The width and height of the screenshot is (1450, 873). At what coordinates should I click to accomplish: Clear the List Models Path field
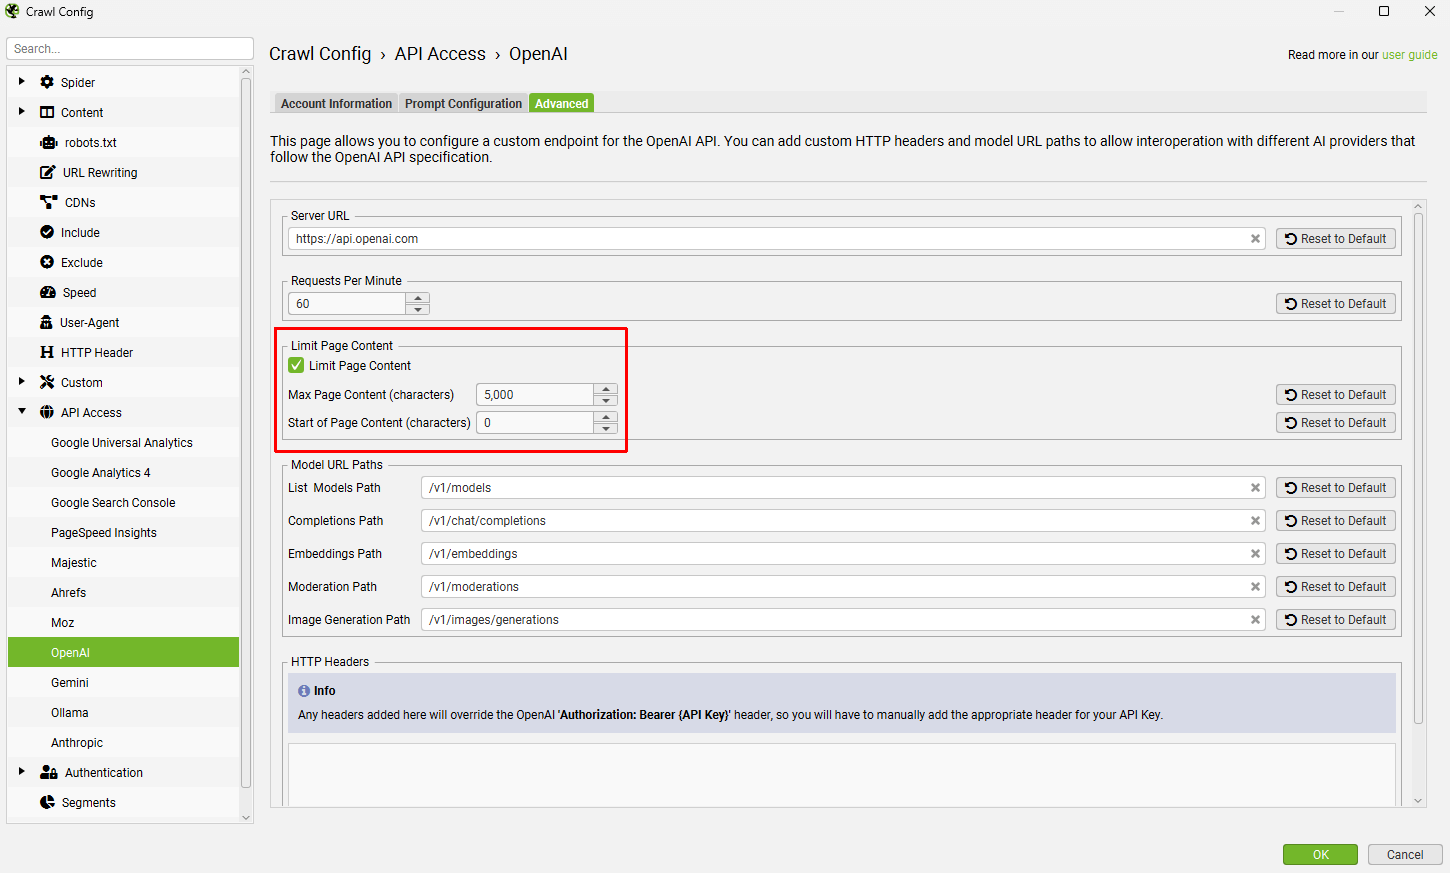(x=1255, y=488)
